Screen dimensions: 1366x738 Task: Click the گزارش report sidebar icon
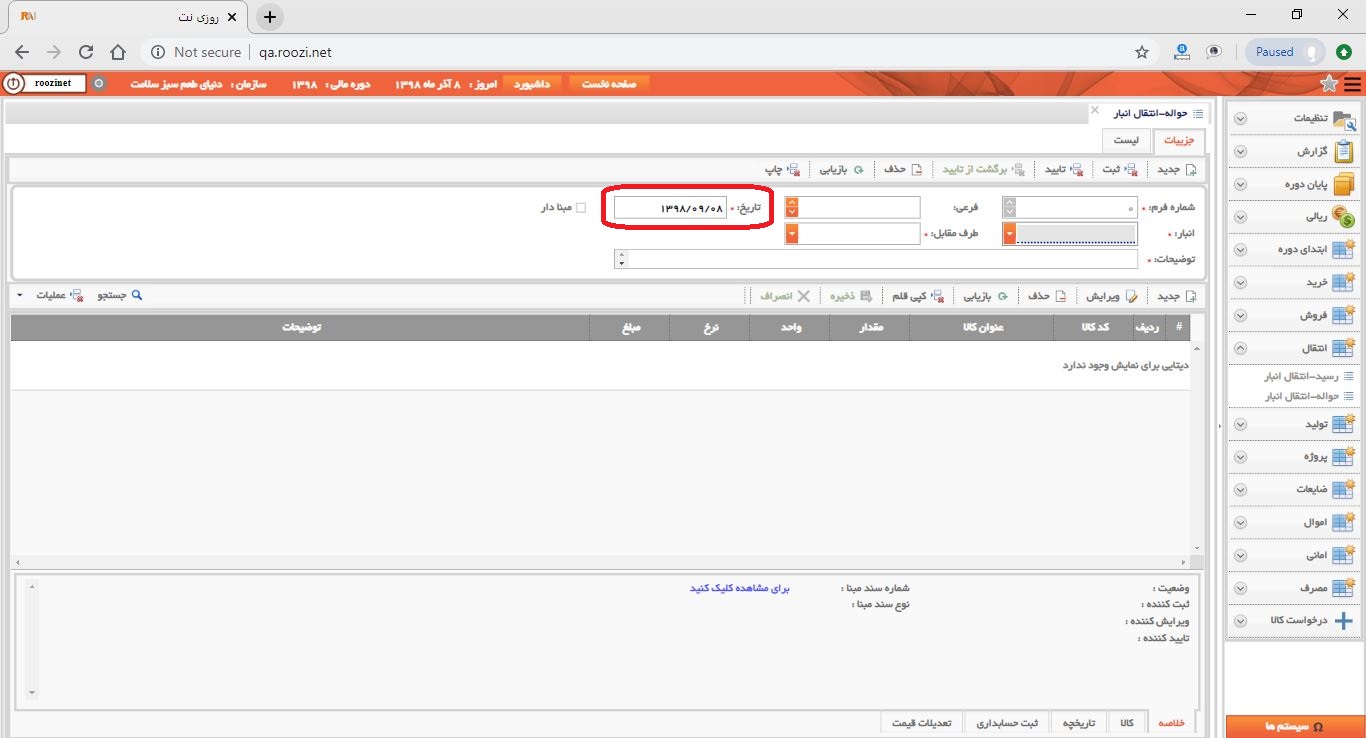[x=1344, y=152]
